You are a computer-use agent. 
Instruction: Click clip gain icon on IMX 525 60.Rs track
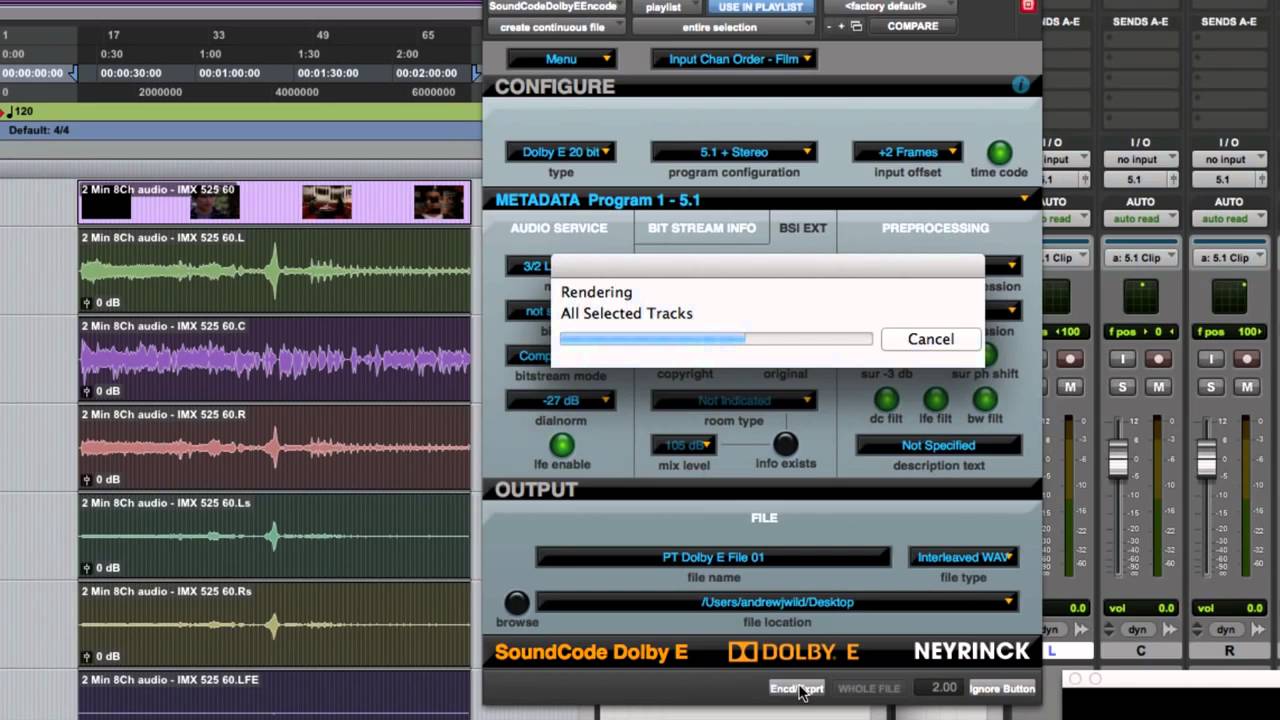[x=87, y=656]
